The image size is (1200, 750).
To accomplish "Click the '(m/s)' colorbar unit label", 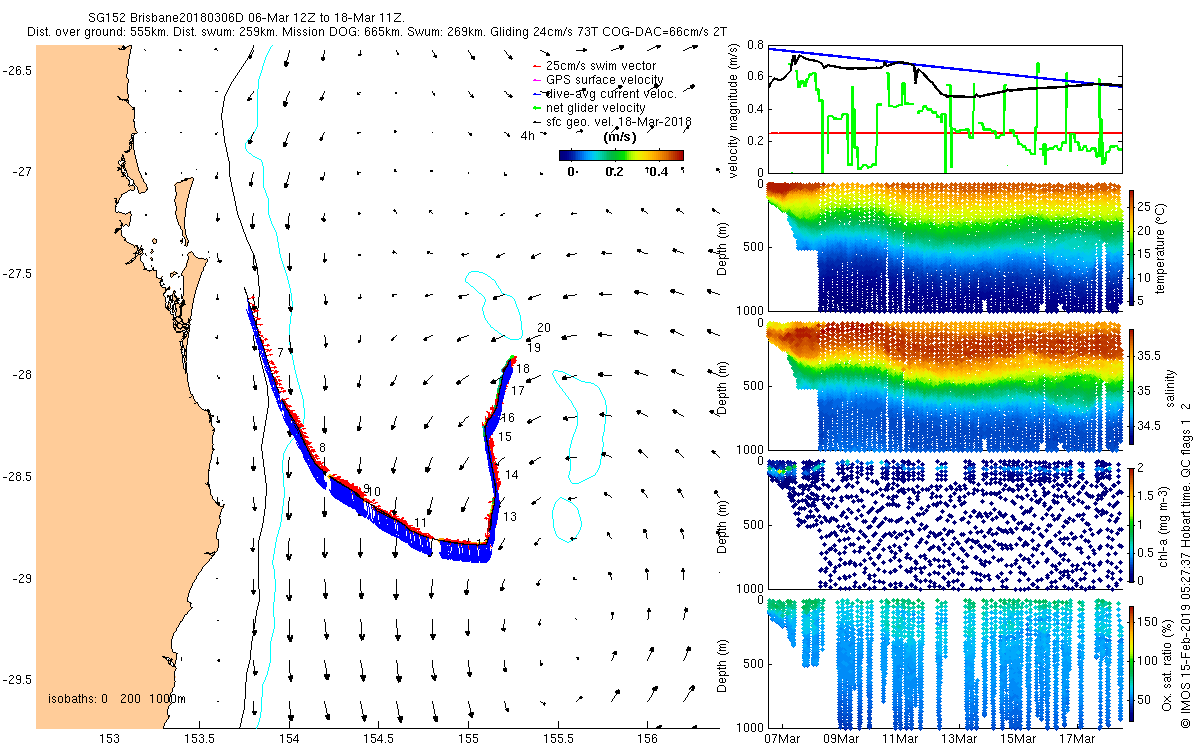I will point(620,137).
